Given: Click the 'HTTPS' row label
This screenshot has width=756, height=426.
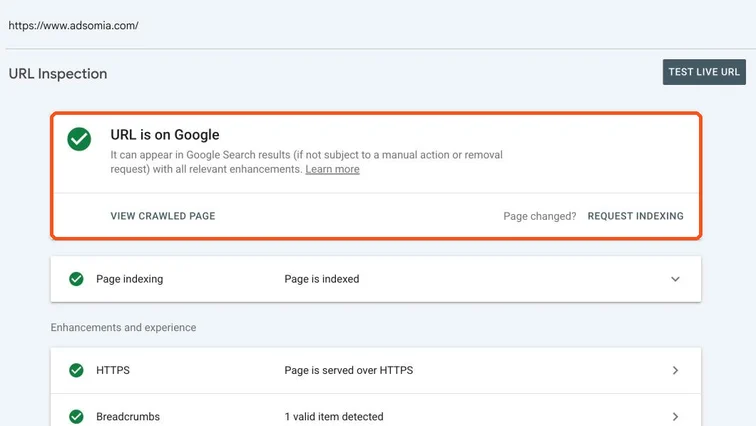Looking at the screenshot, I should pos(113,370).
